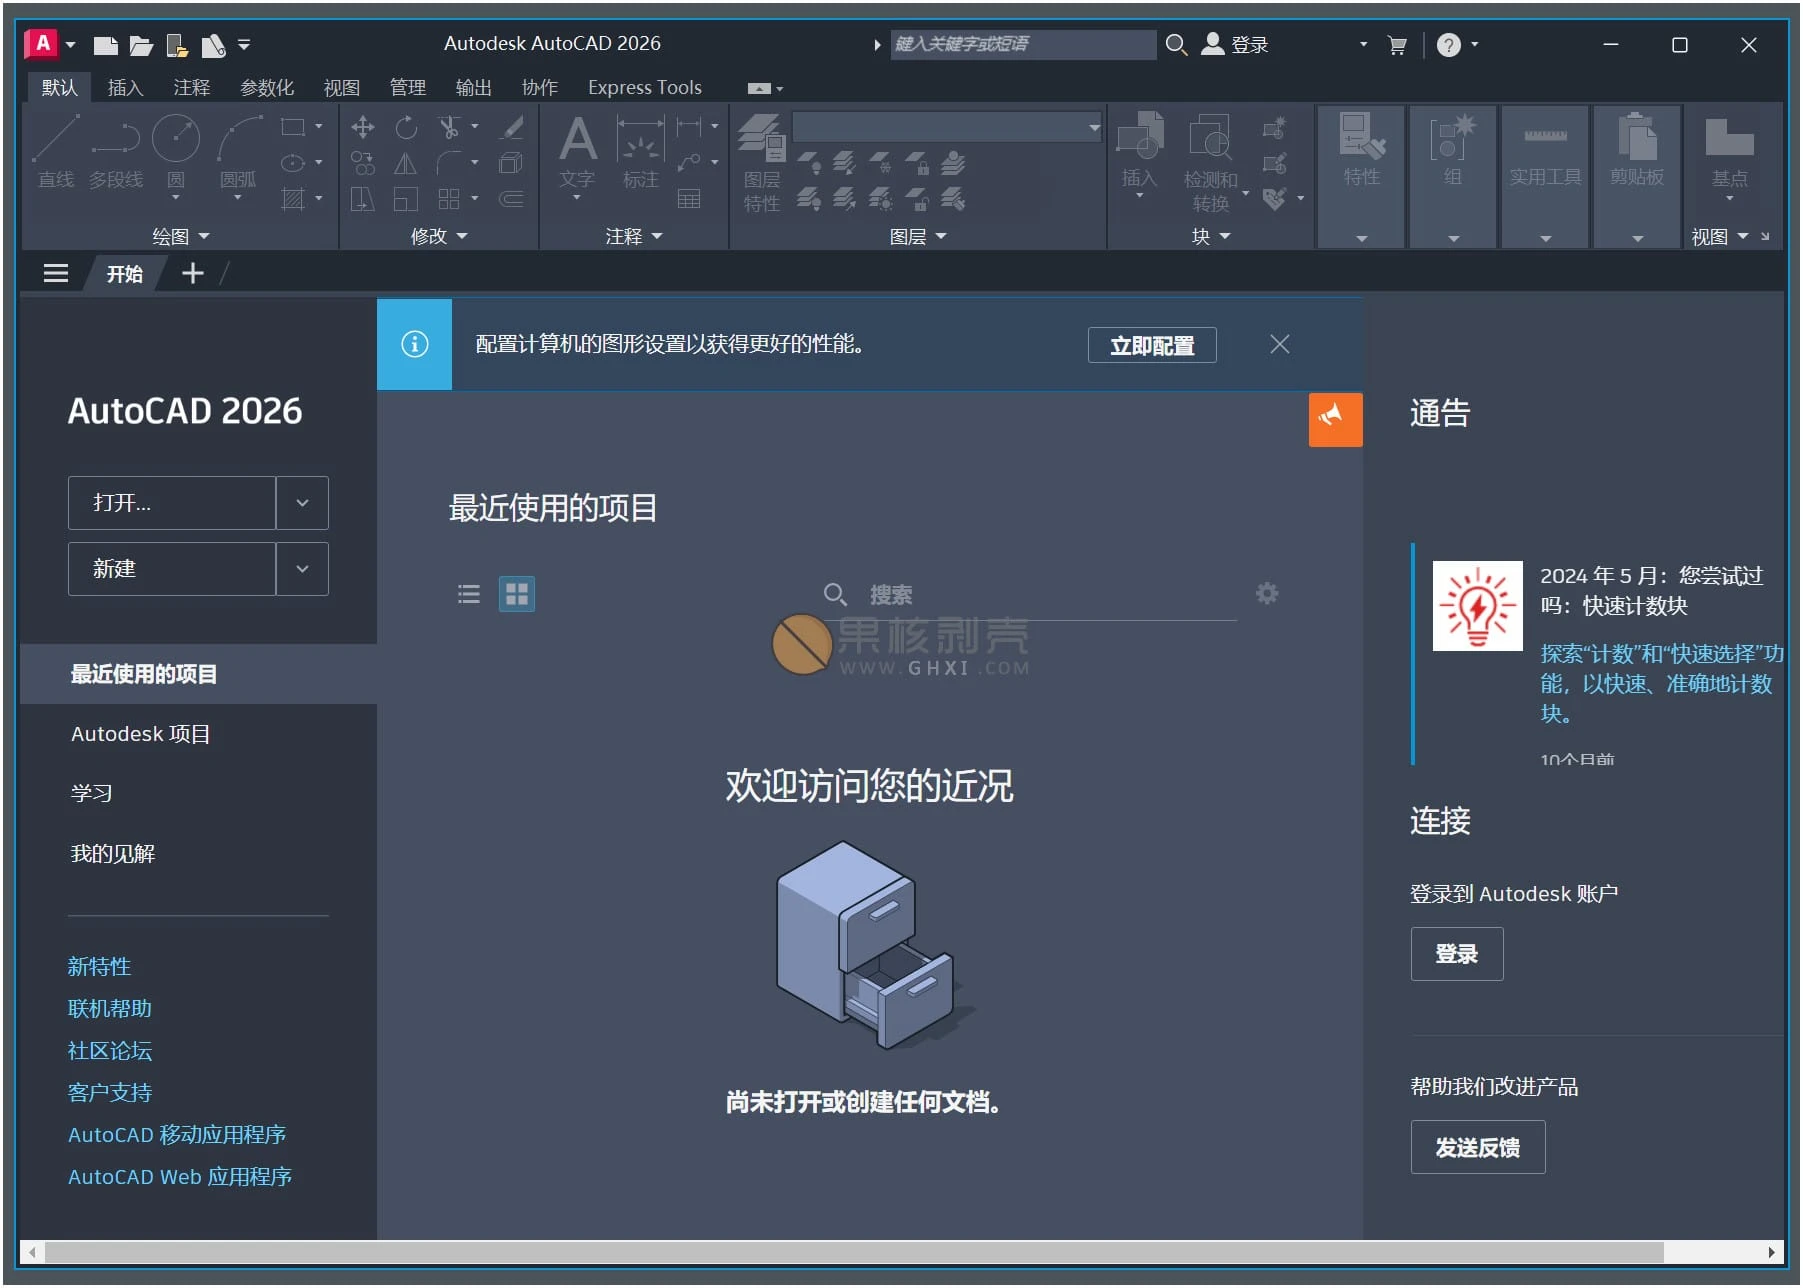Expand the 新建 dropdown arrow
Image resolution: width=1803 pixels, height=1288 pixels.
(302, 569)
